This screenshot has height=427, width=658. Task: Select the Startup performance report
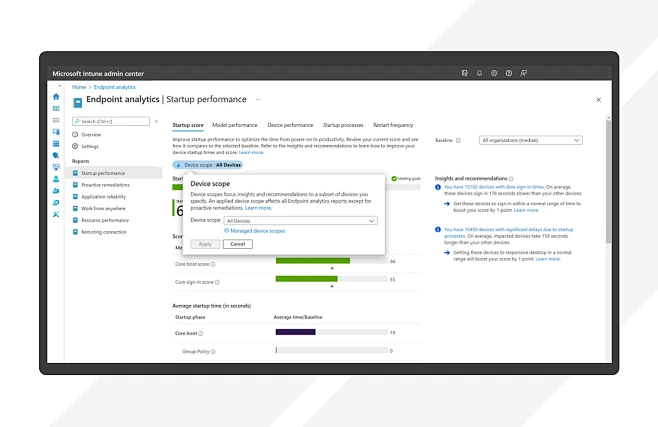tap(114, 173)
